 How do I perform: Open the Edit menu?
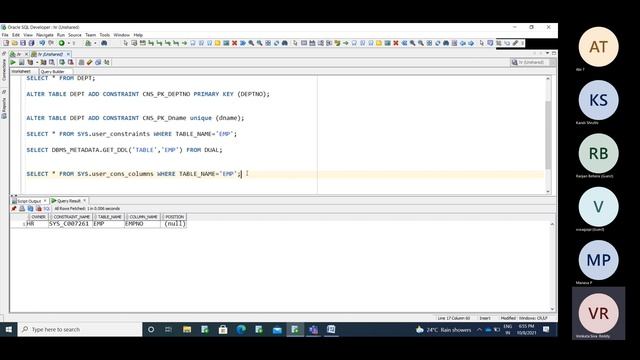click(16, 35)
